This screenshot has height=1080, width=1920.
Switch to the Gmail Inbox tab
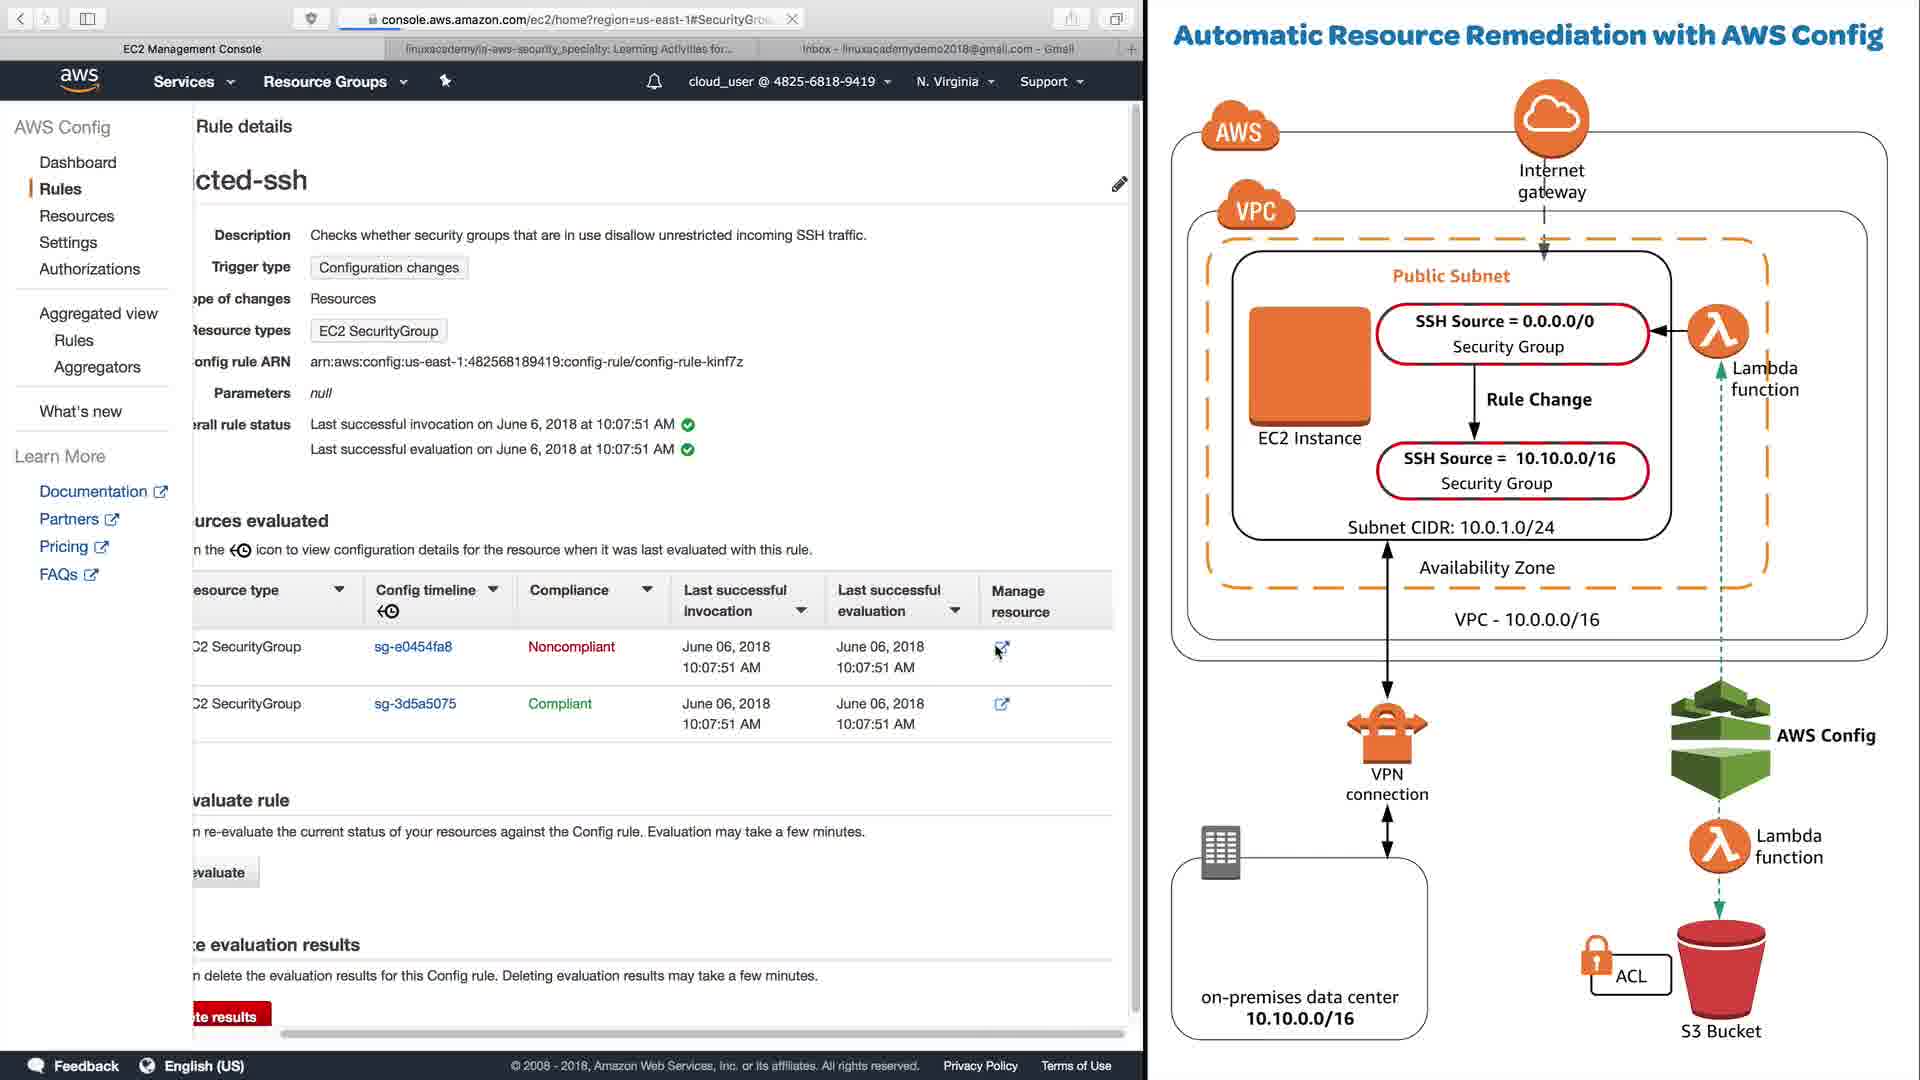coord(938,48)
